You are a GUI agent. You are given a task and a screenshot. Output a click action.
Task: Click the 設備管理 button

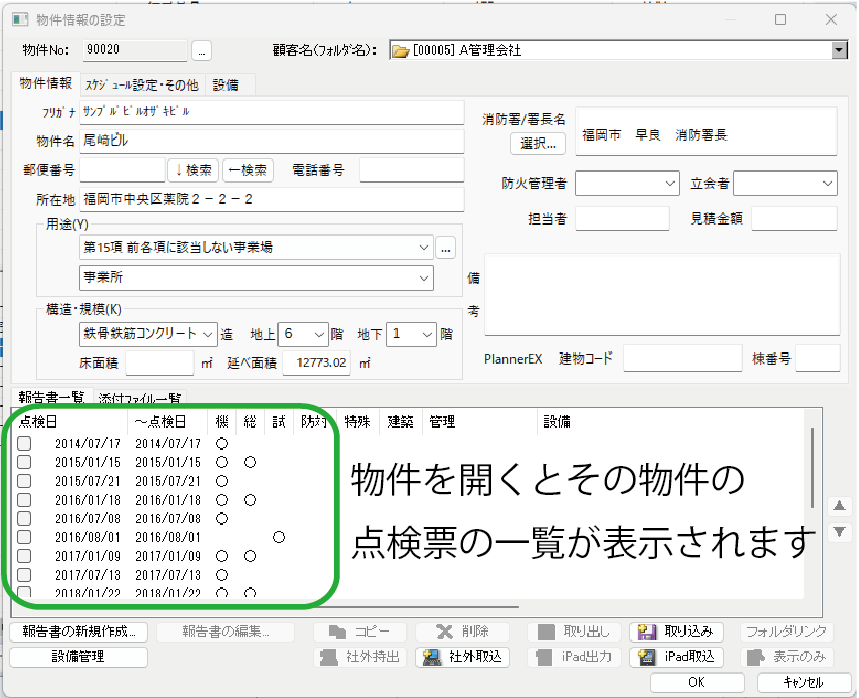(x=79, y=657)
